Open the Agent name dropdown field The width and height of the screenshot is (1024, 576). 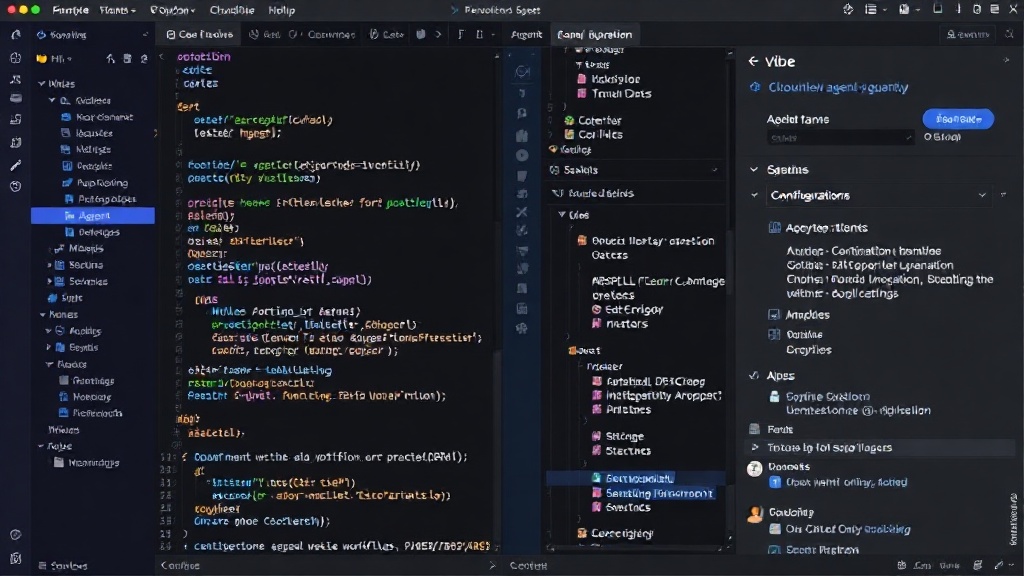point(840,138)
